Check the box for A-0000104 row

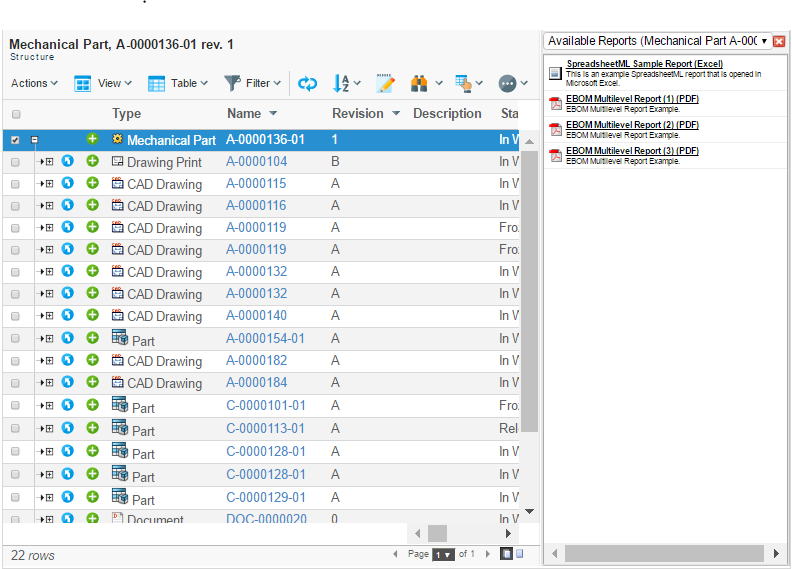(x=15, y=162)
